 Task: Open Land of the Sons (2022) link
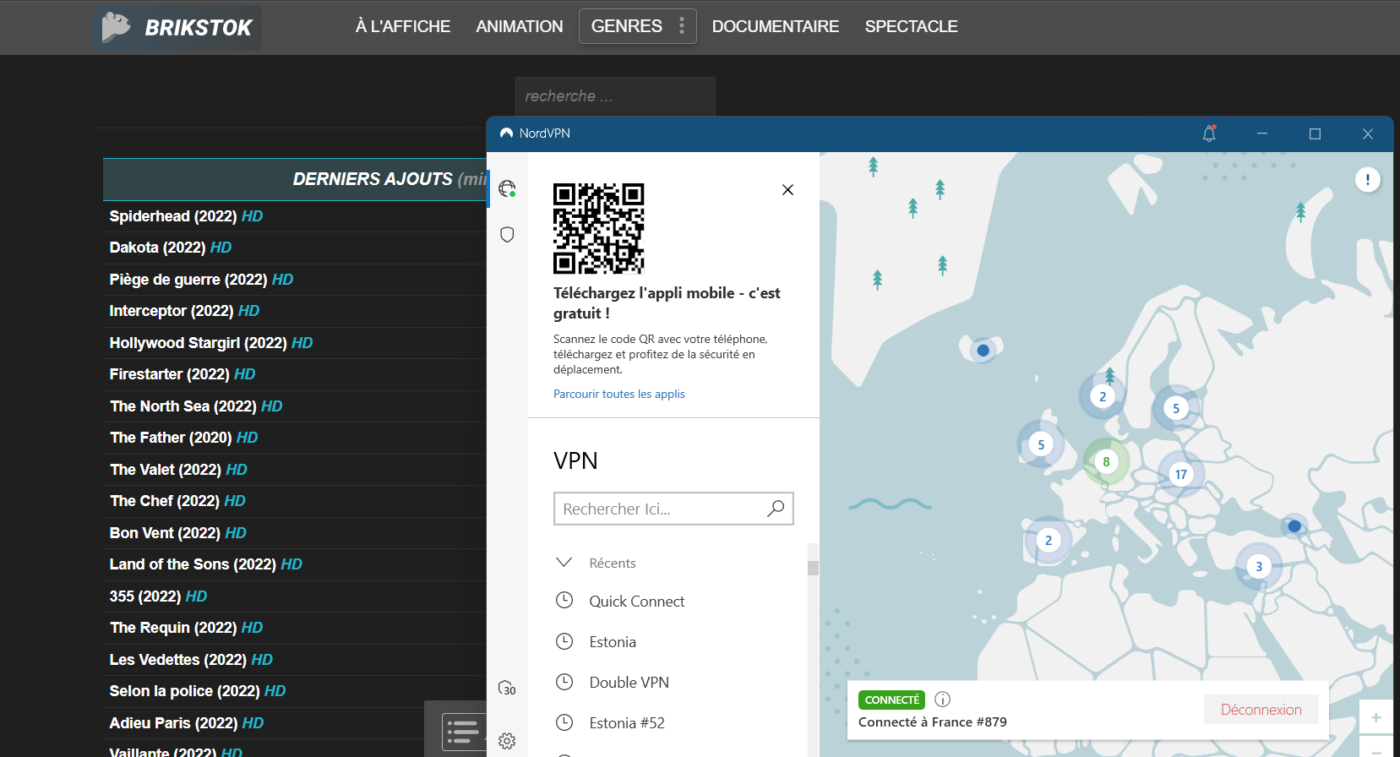pyautogui.click(x=206, y=564)
